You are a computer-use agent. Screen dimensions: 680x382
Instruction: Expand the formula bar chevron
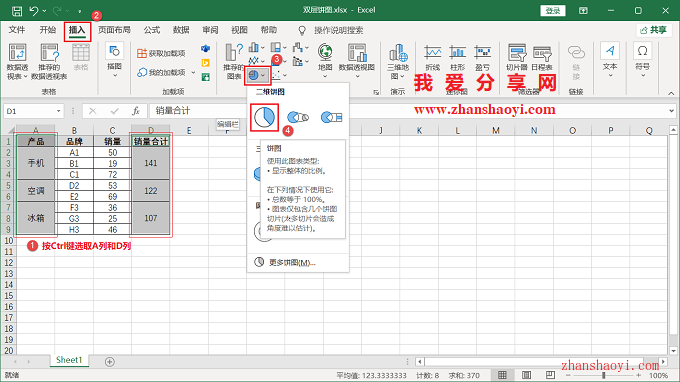(x=671, y=111)
